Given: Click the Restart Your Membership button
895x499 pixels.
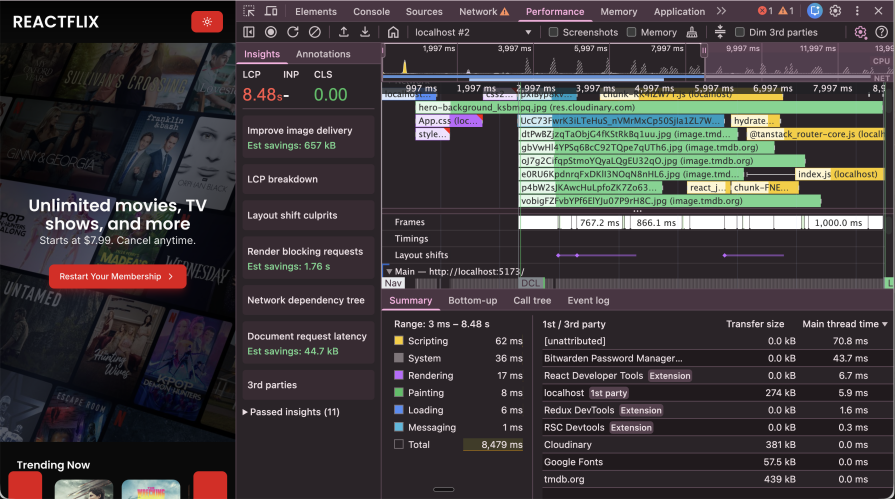Looking at the screenshot, I should 117,276.
